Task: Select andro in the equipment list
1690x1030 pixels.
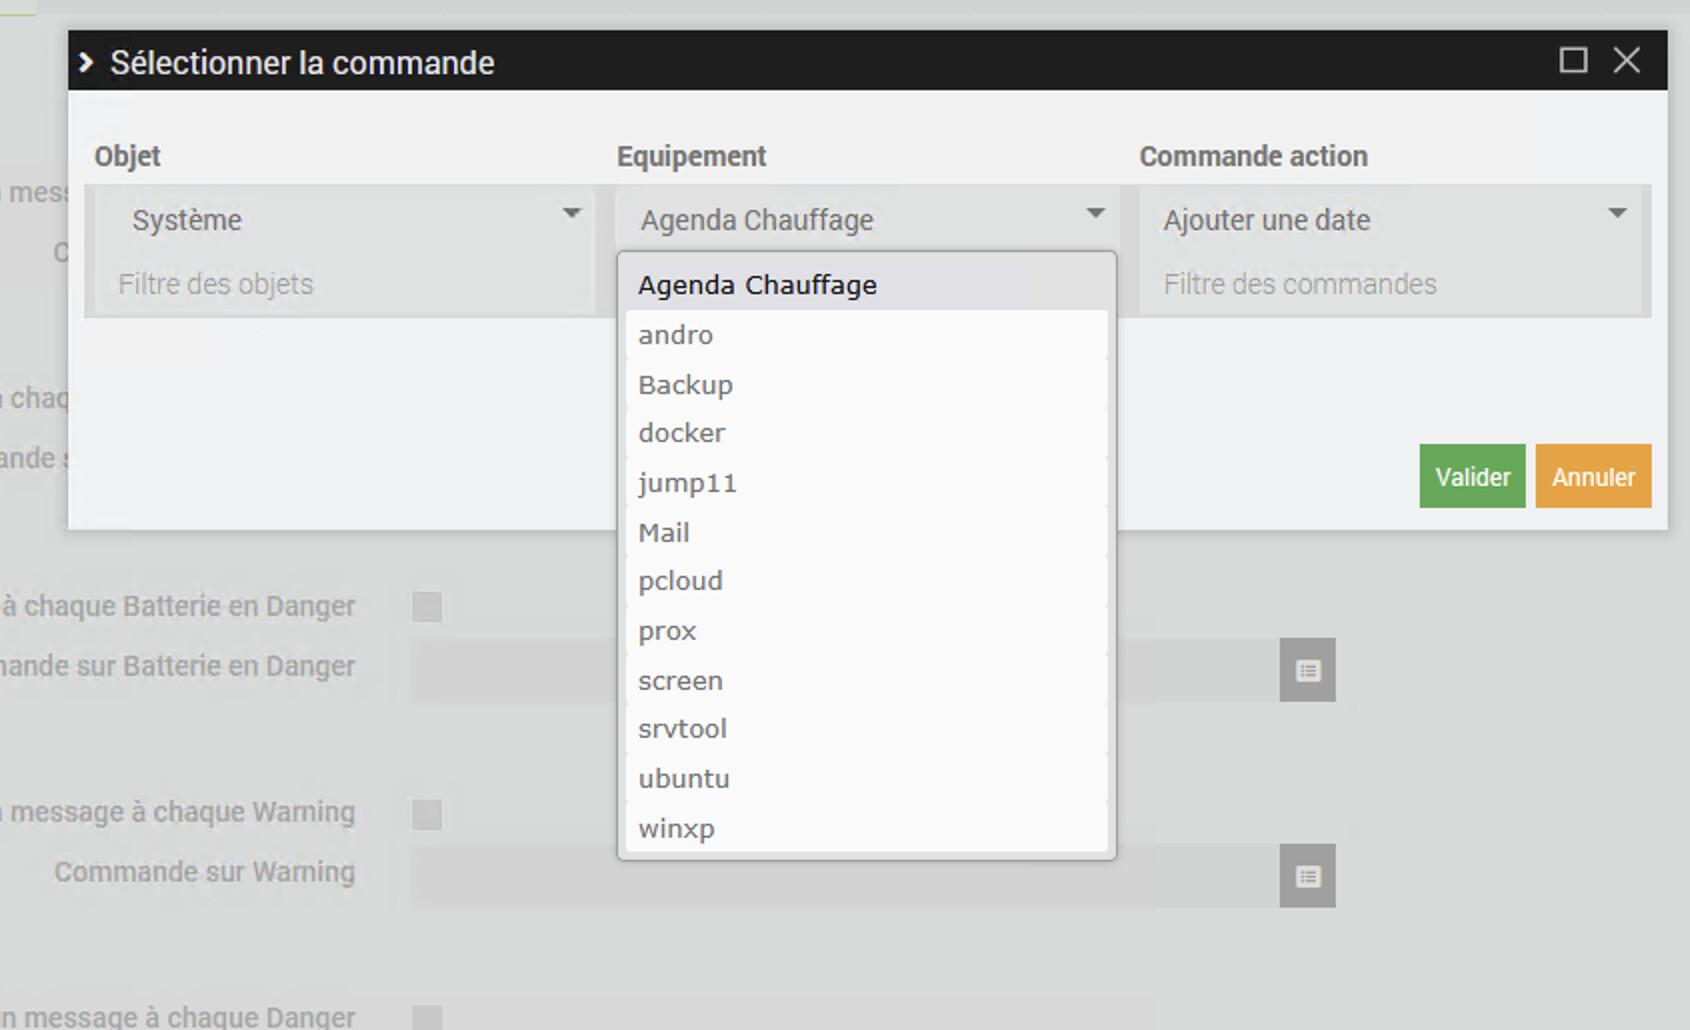Action: (866, 335)
